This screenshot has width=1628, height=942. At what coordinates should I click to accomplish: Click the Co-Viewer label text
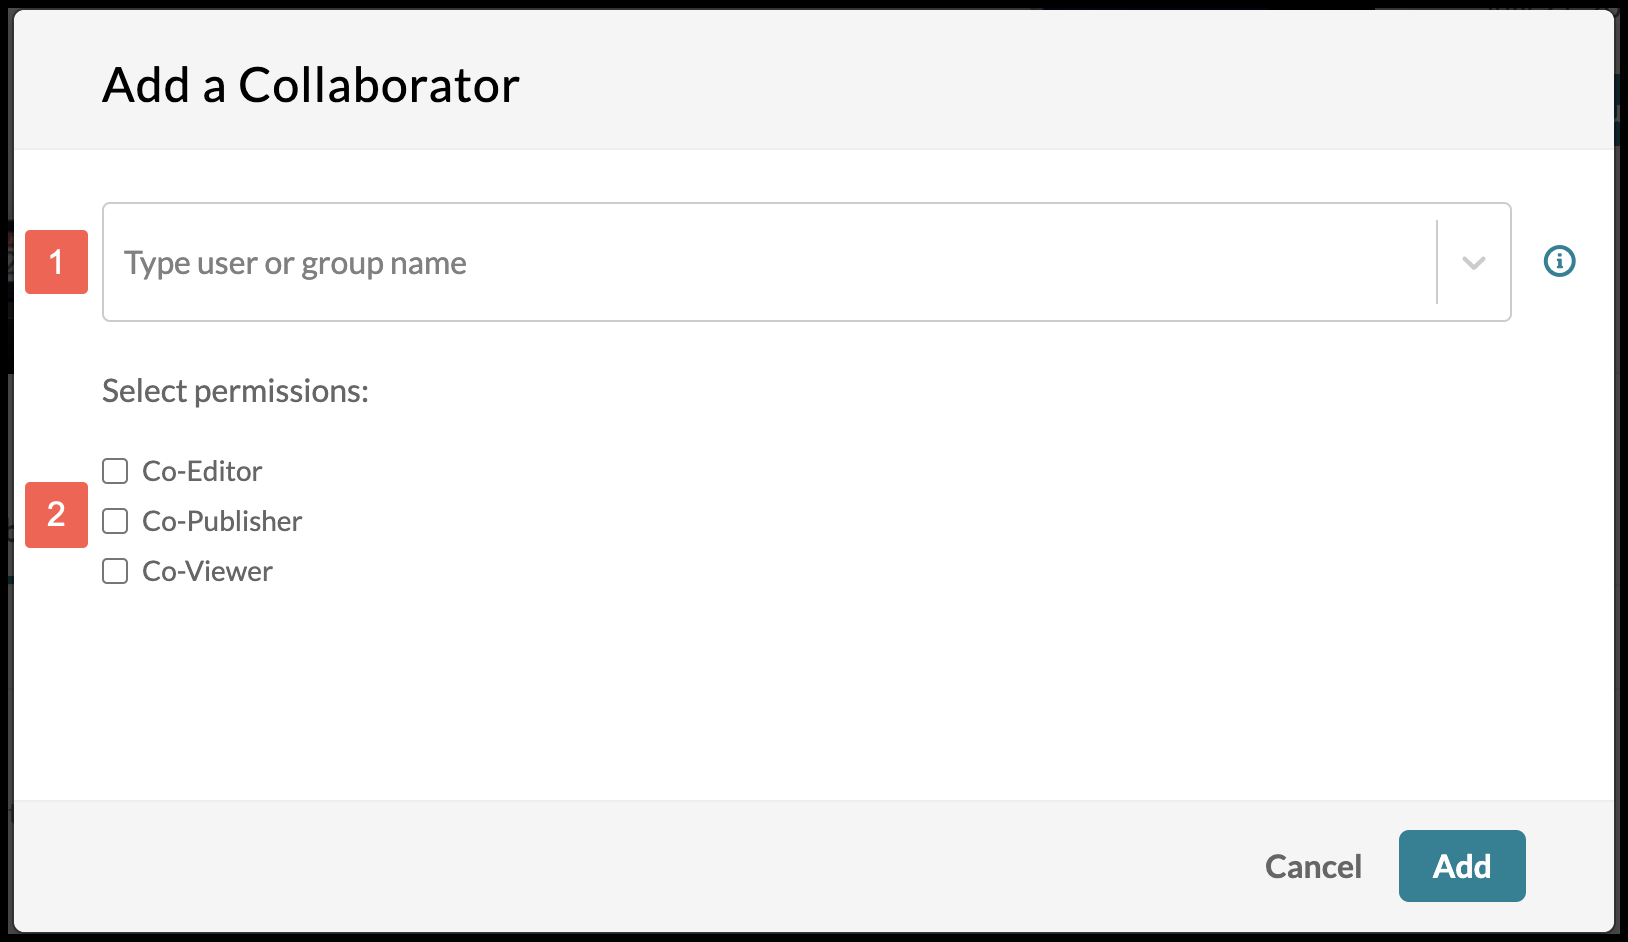(207, 571)
